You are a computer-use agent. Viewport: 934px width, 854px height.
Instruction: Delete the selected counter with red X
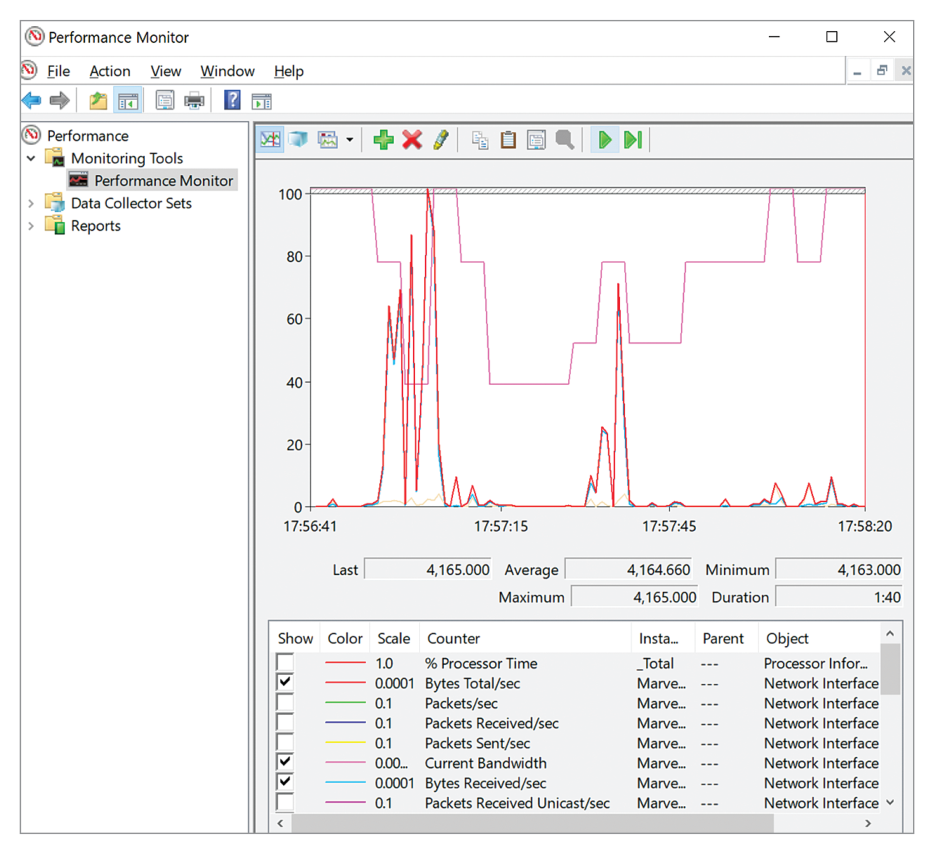pos(412,140)
